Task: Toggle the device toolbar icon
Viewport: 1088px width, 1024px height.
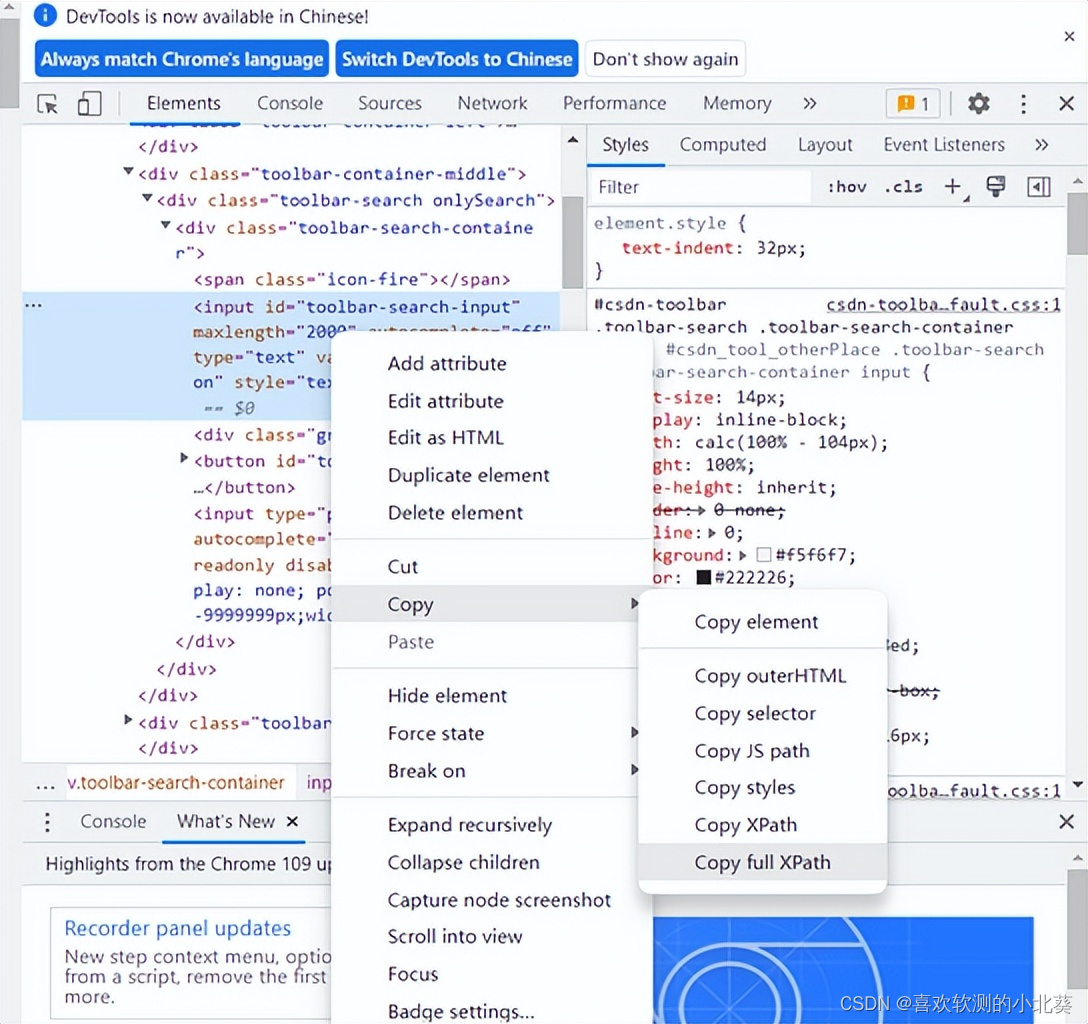Action: pos(90,104)
